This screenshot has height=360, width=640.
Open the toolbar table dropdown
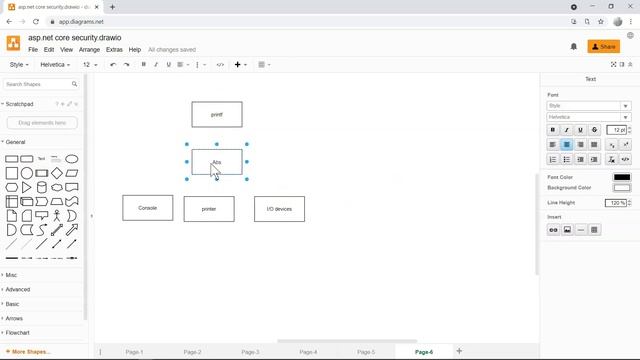(x=264, y=64)
